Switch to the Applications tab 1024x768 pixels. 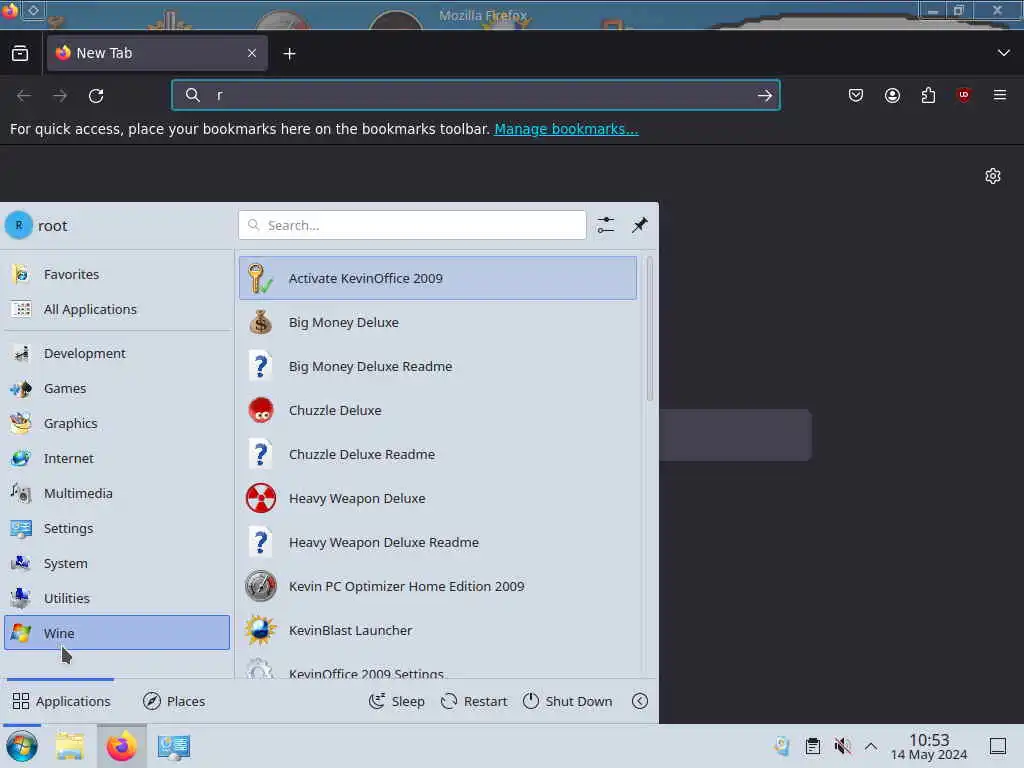point(61,701)
